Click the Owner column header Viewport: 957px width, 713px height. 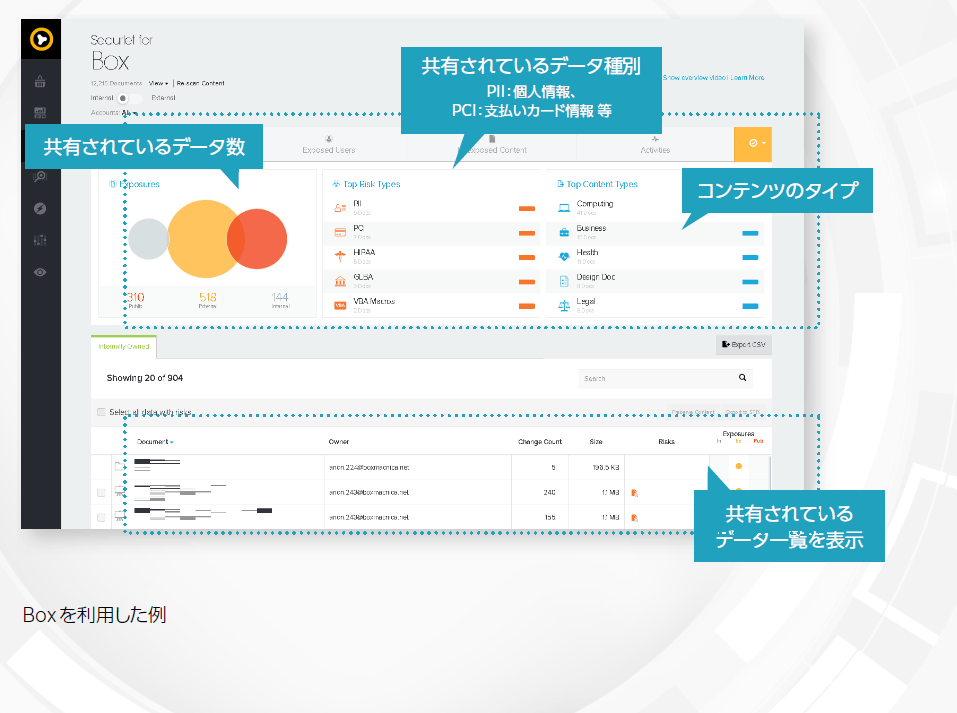(x=339, y=442)
